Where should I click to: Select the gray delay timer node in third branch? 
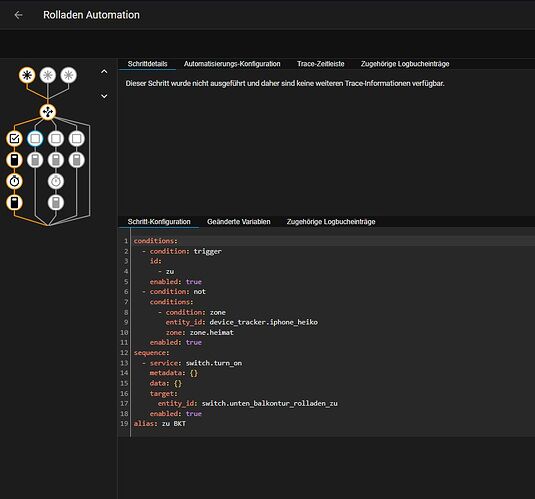click(x=56, y=181)
